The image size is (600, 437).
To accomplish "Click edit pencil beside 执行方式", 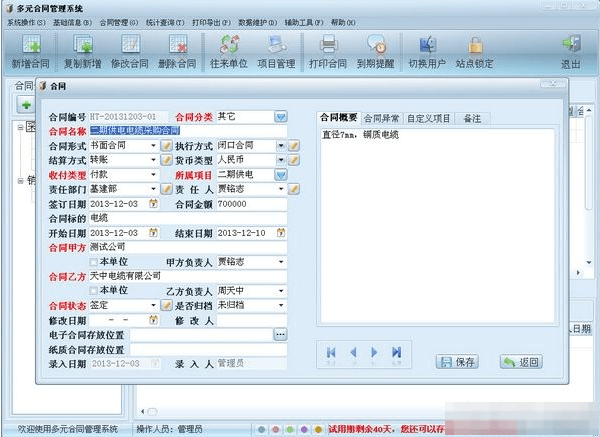I will (293, 146).
